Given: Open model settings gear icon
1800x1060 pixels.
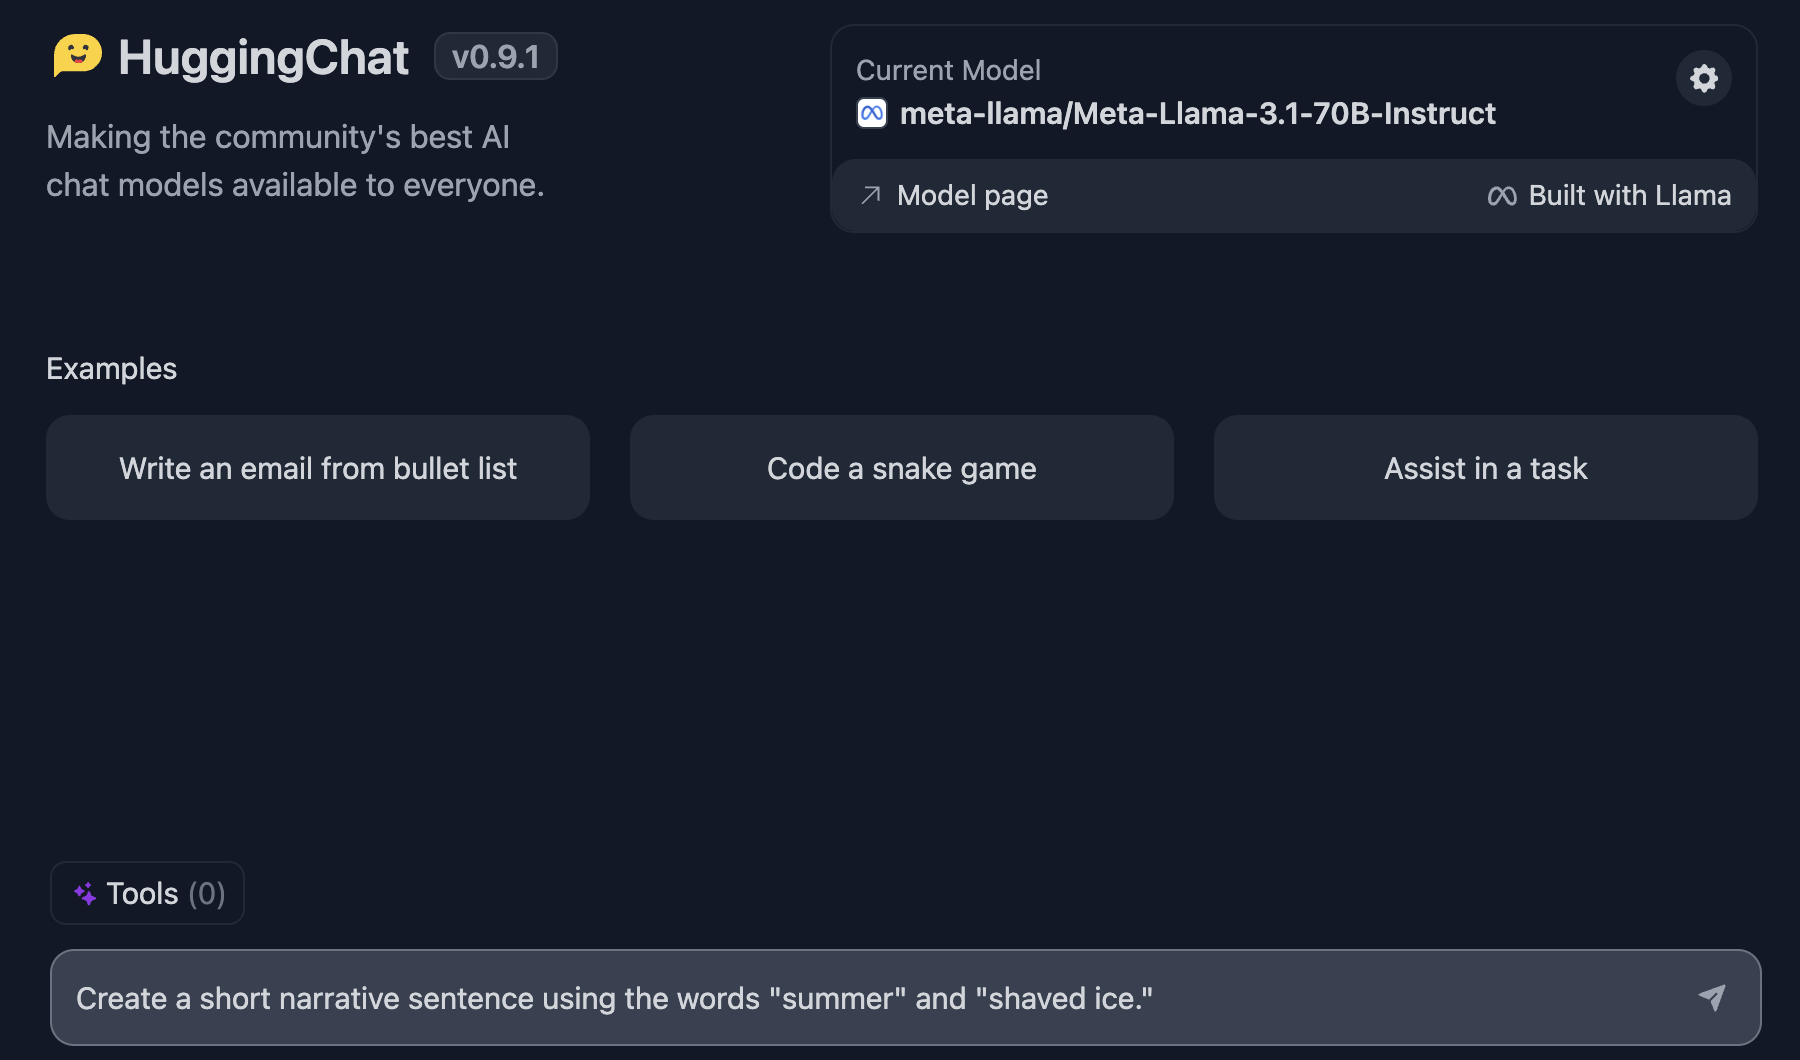Looking at the screenshot, I should pyautogui.click(x=1704, y=78).
